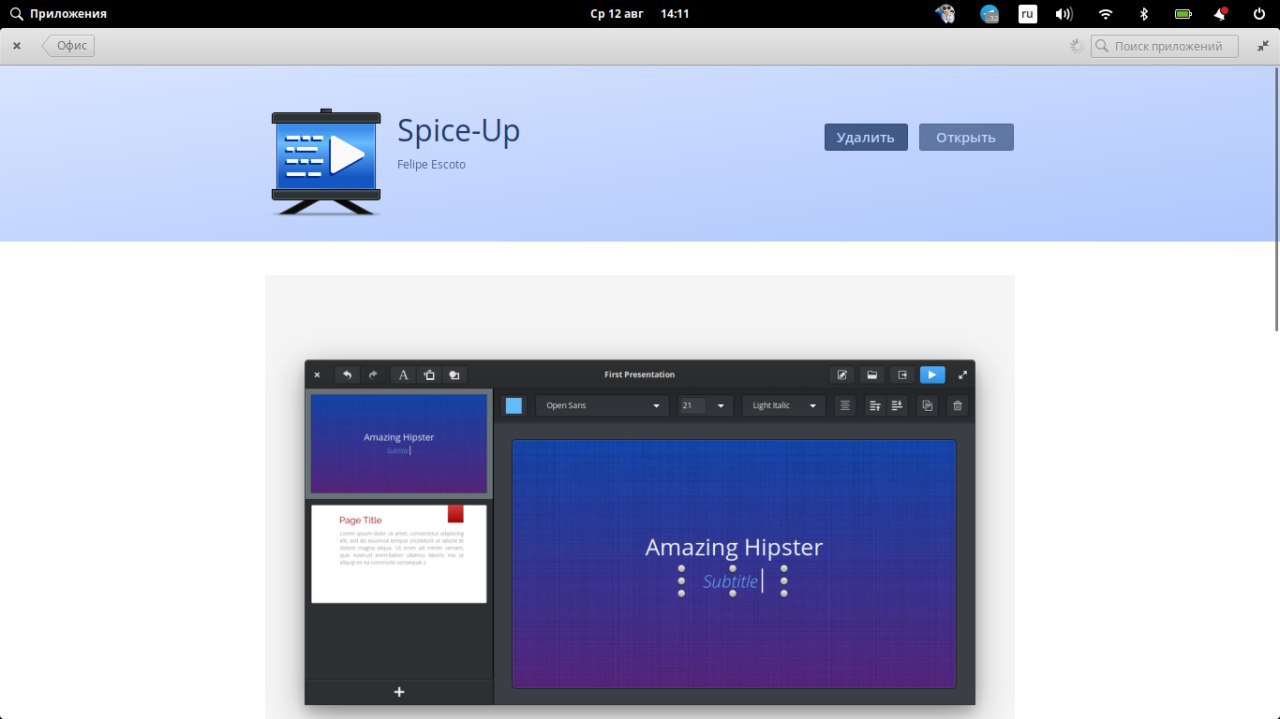The image size is (1280, 719).
Task: Click the open folder icon in preview toolbar
Action: (872, 375)
